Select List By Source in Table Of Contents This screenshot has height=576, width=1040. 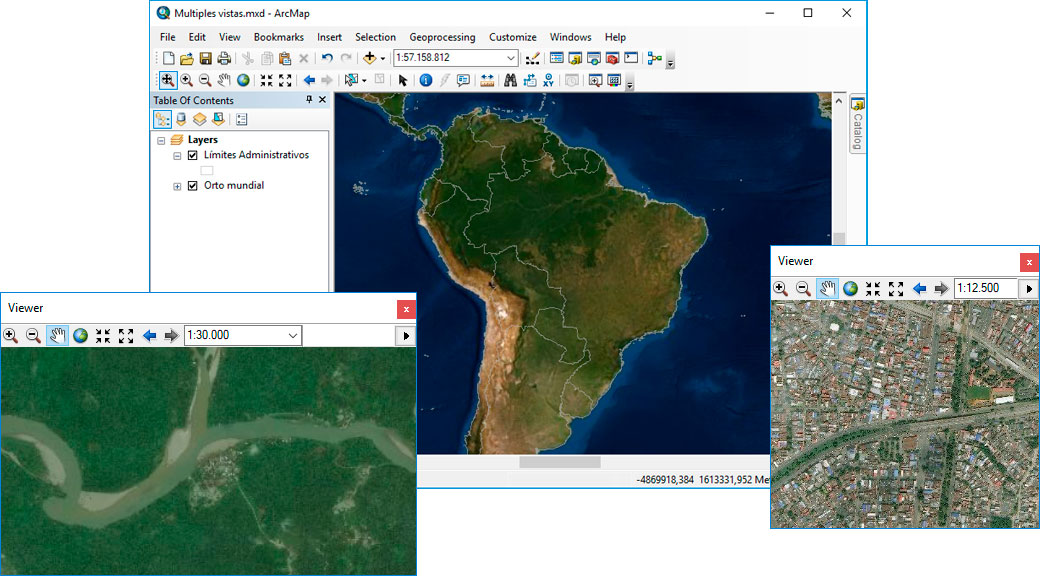click(x=180, y=119)
